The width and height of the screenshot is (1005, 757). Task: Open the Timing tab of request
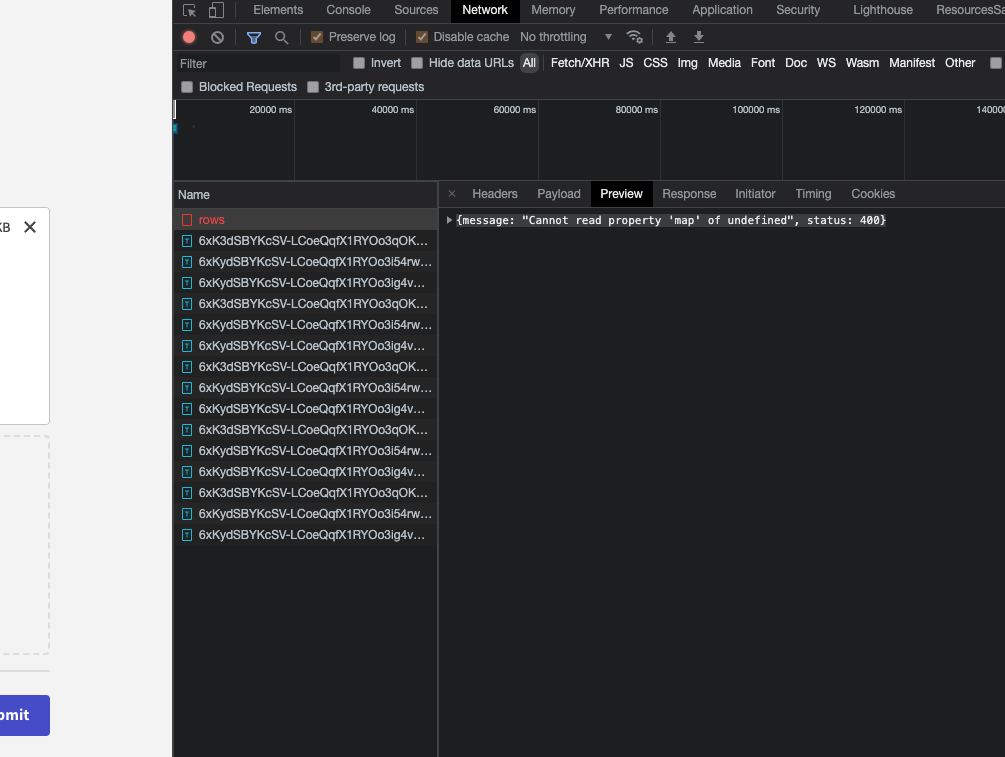[813, 194]
